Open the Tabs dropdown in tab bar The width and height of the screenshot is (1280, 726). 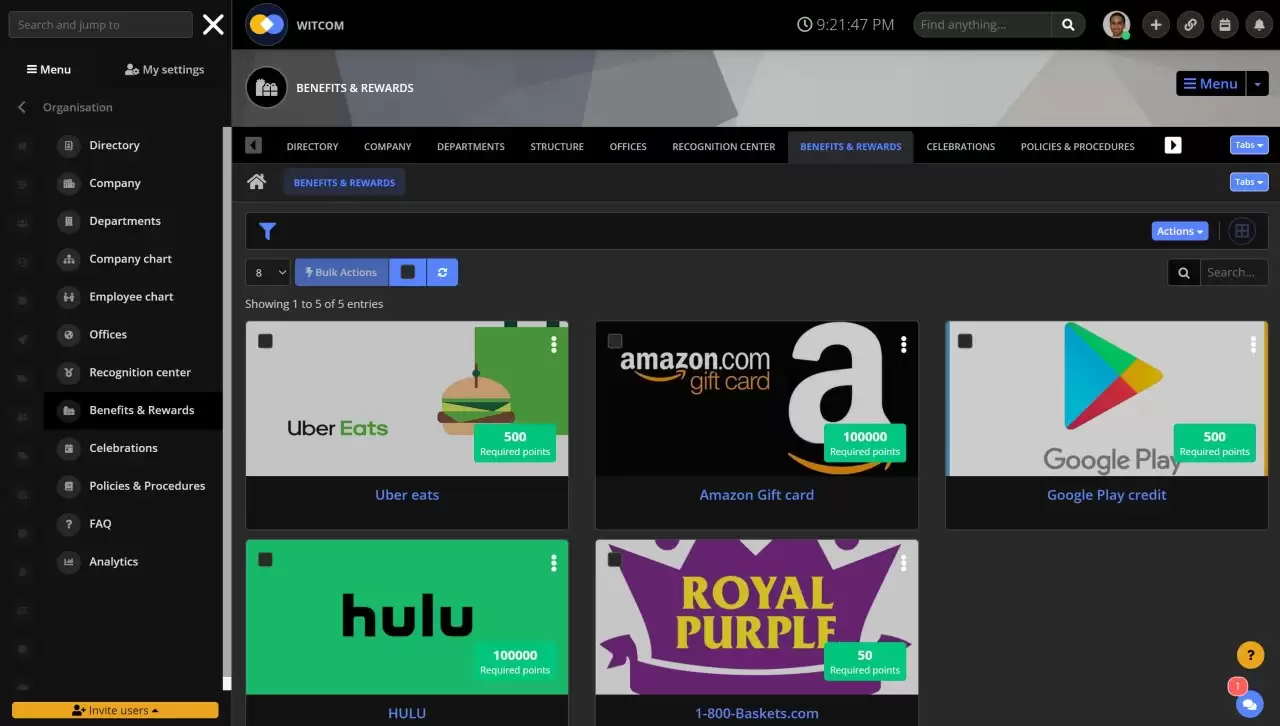1249,145
